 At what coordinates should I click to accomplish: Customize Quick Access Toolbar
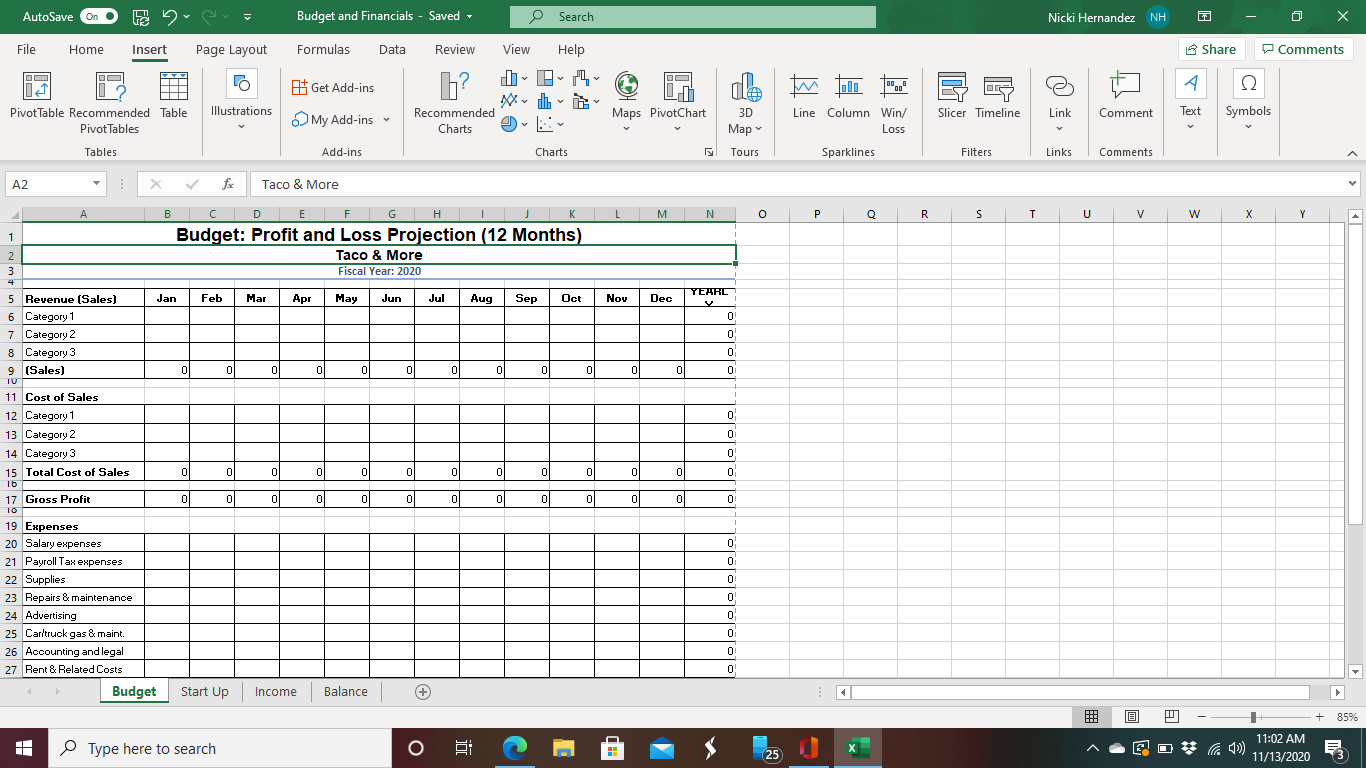246,17
